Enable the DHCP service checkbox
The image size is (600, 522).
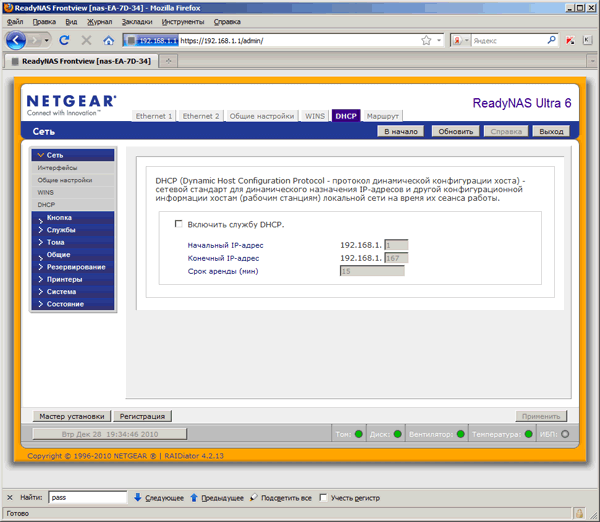pos(178,223)
